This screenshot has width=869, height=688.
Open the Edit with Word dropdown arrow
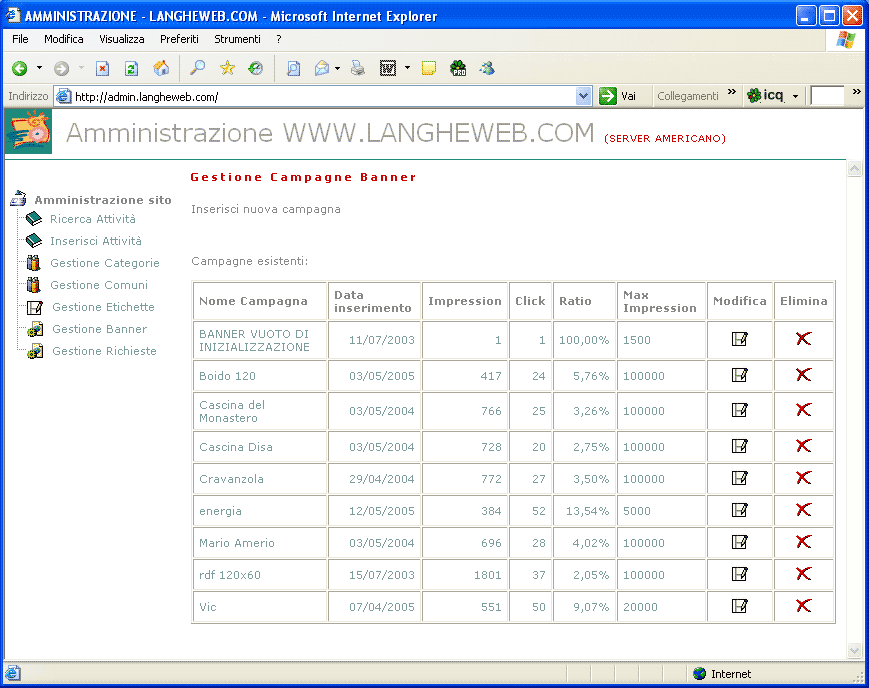pyautogui.click(x=407, y=68)
